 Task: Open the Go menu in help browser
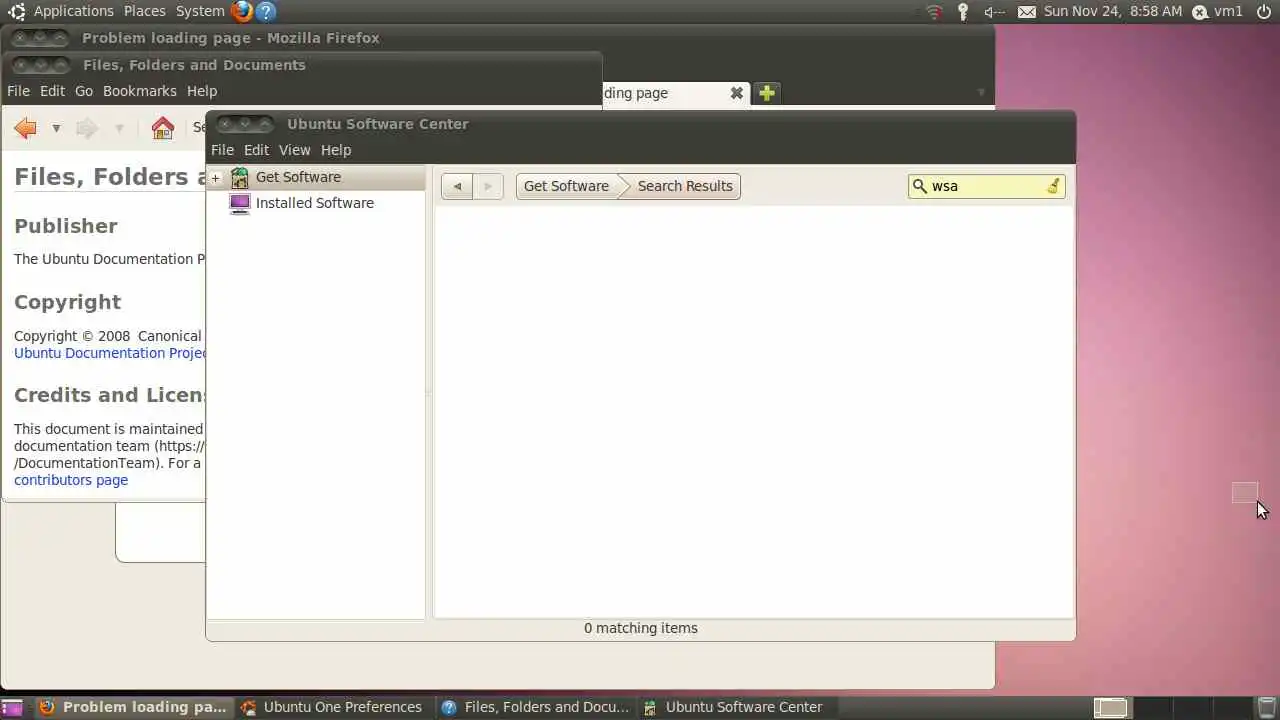84,91
